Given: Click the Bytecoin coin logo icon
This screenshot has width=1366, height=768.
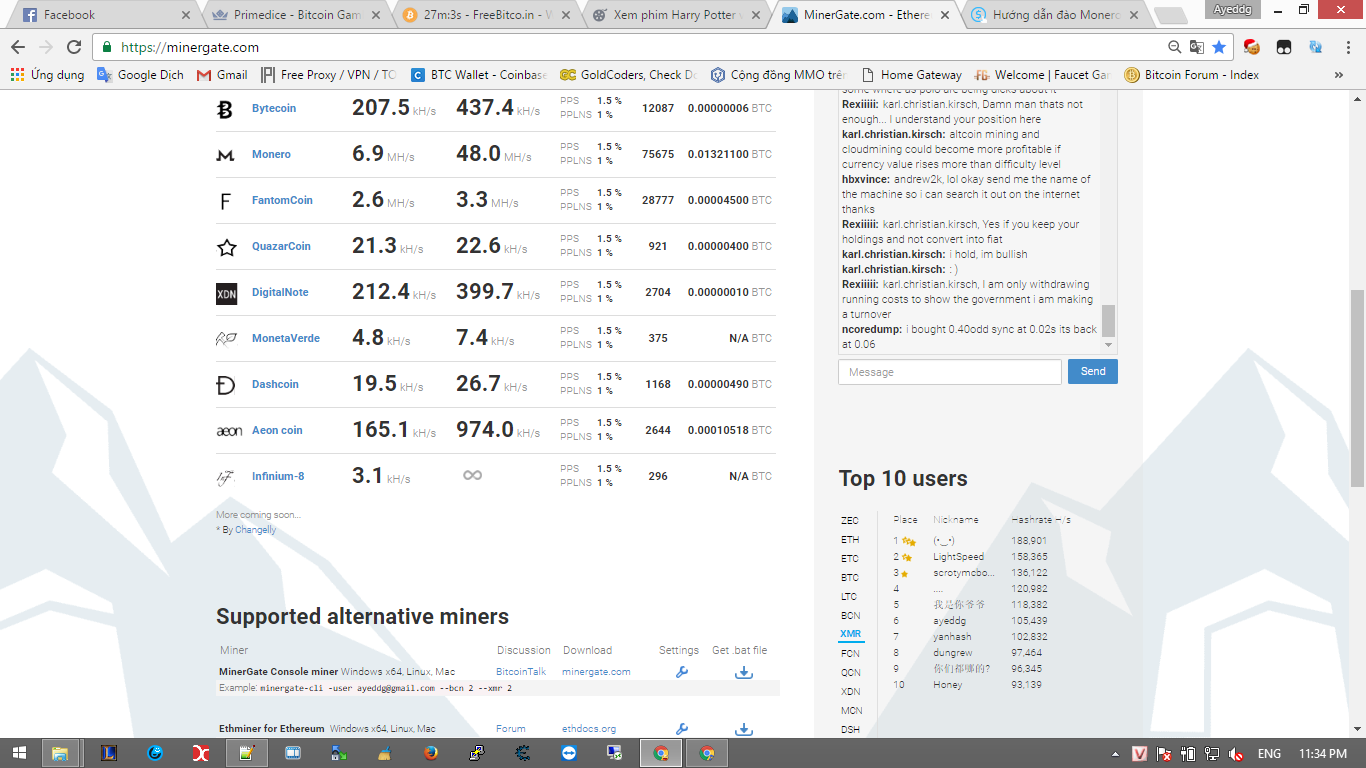Looking at the screenshot, I should click(x=225, y=109).
